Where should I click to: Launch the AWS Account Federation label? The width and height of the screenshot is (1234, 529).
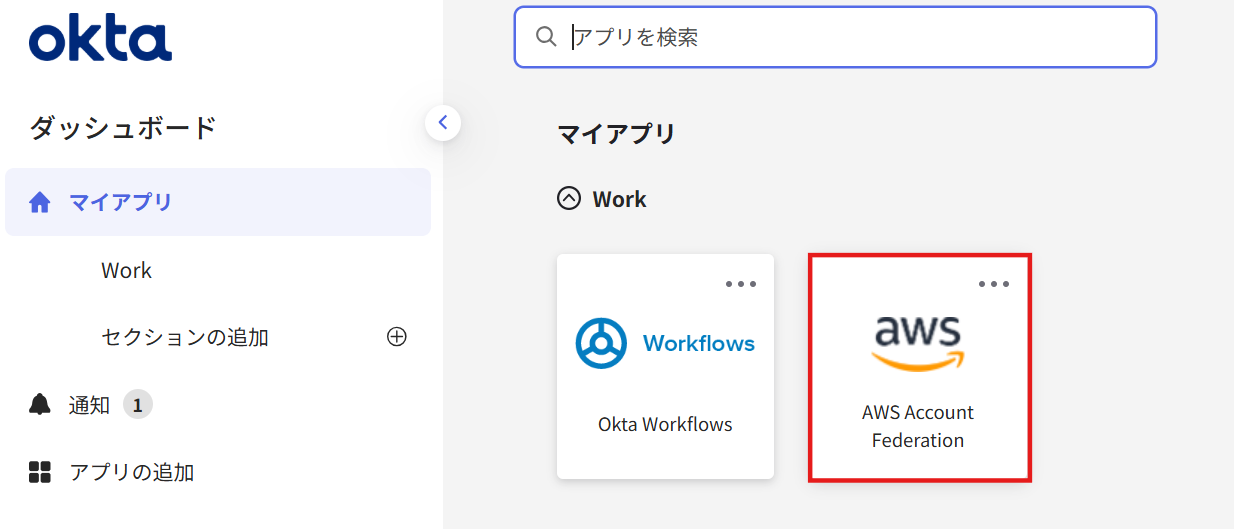click(918, 426)
